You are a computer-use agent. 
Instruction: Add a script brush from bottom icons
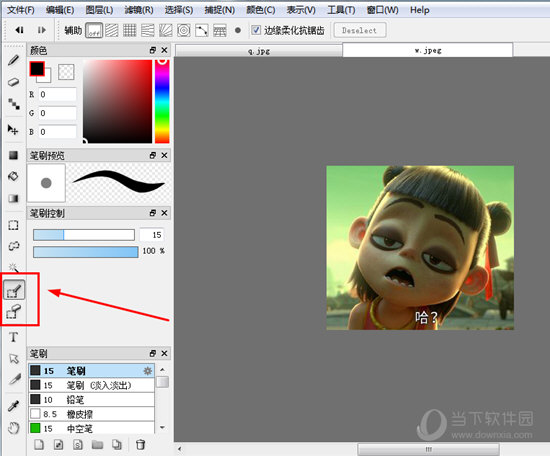coord(78,445)
